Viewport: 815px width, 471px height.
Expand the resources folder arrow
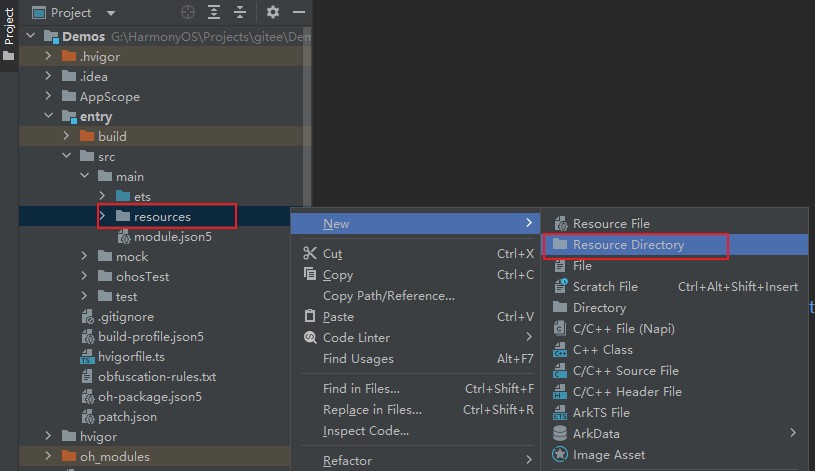(103, 216)
